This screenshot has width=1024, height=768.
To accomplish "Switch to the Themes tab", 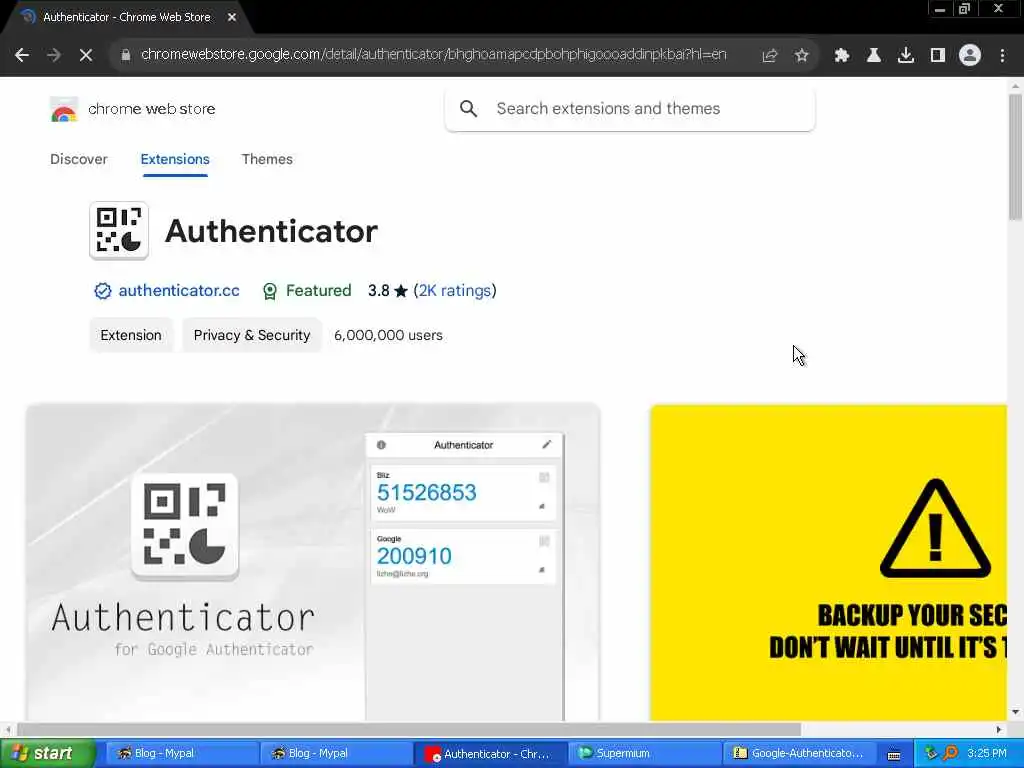I will point(267,159).
